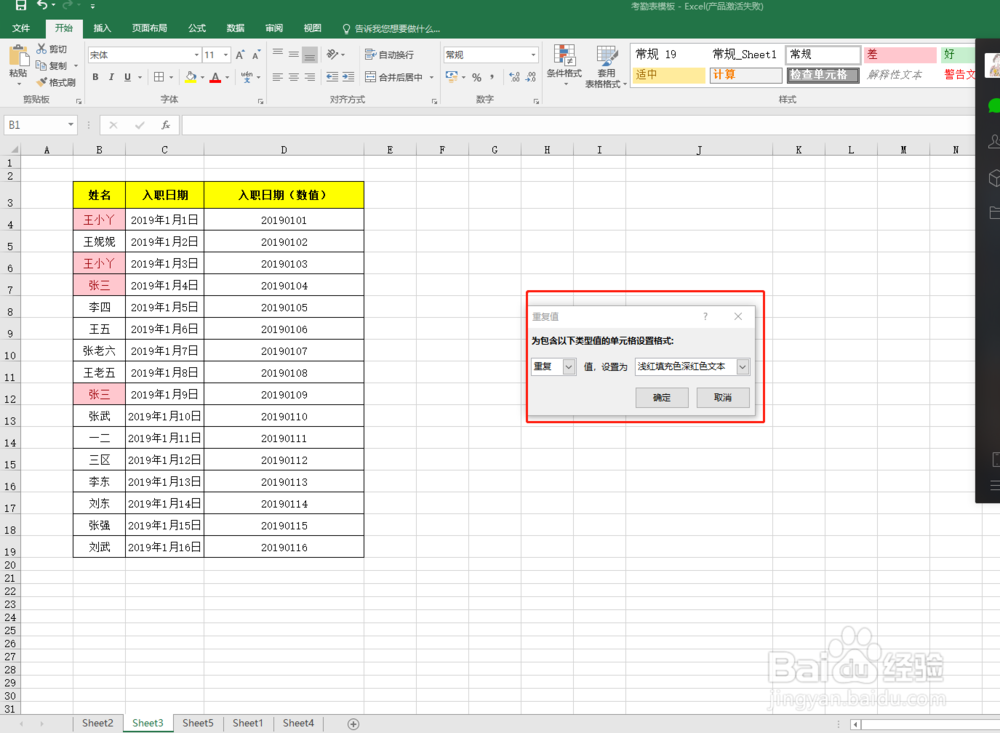Open the Conditional Formatting menu
Screen dimensions: 1000x733
pyautogui.click(x=564, y=66)
